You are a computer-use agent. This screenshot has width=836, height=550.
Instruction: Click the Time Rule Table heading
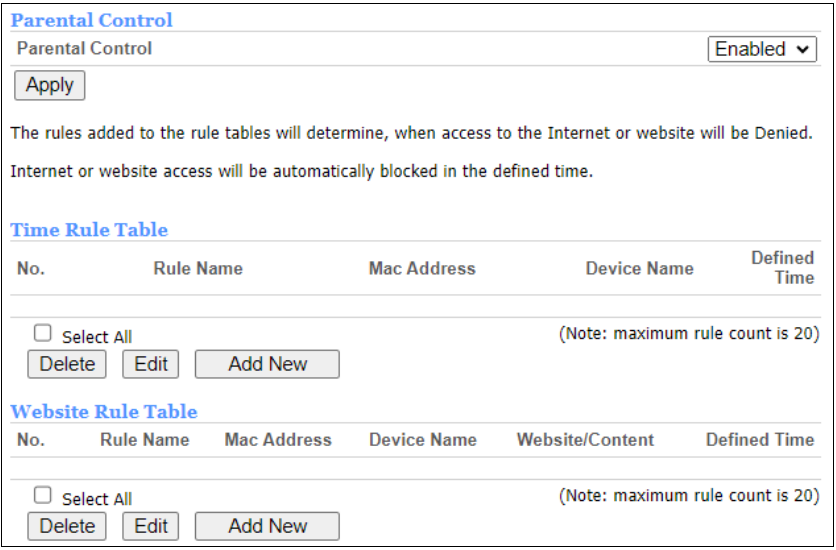pos(89,230)
